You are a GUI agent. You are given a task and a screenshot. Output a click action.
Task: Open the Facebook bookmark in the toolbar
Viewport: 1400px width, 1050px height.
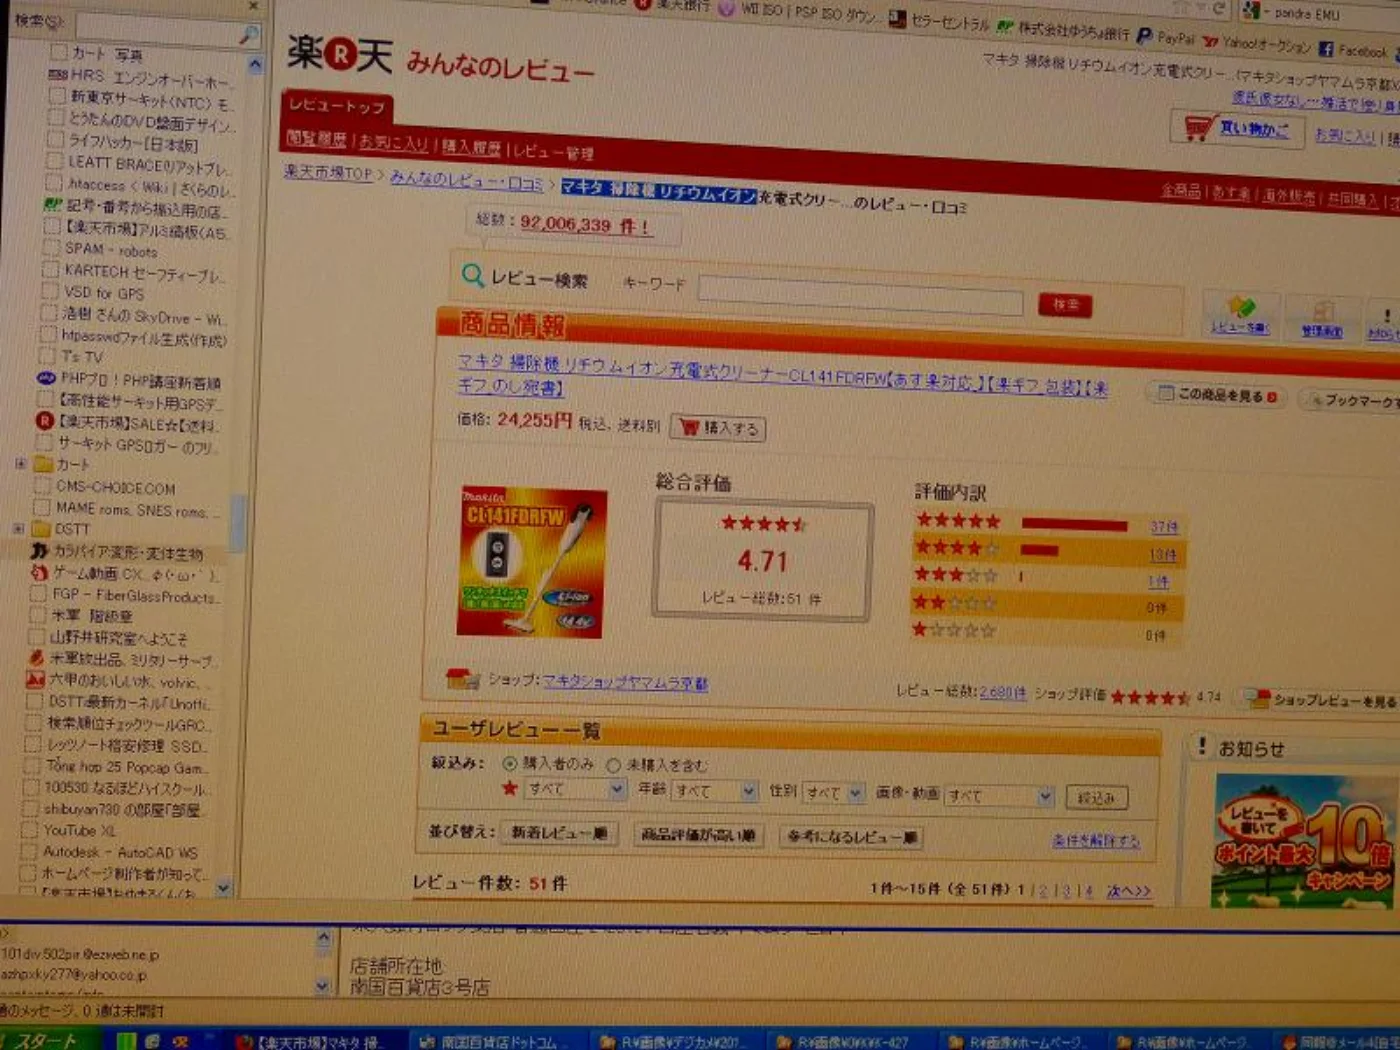(1353, 50)
